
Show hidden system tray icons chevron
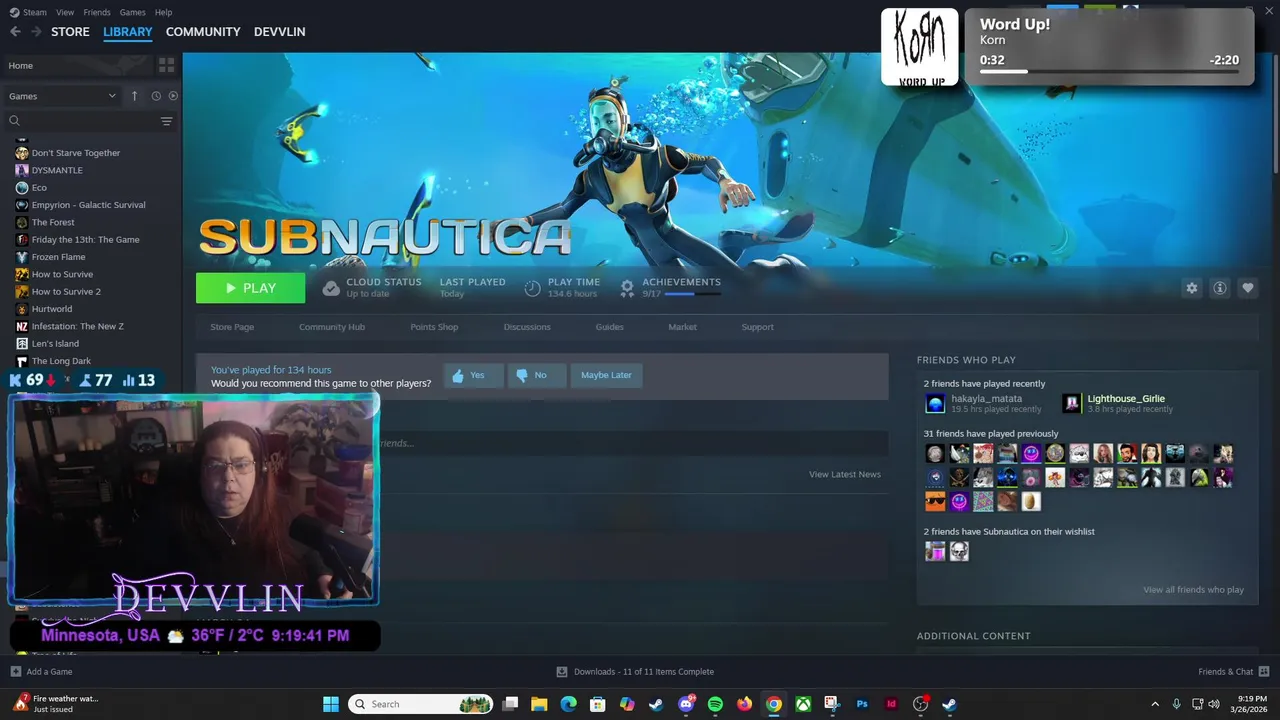click(1155, 704)
